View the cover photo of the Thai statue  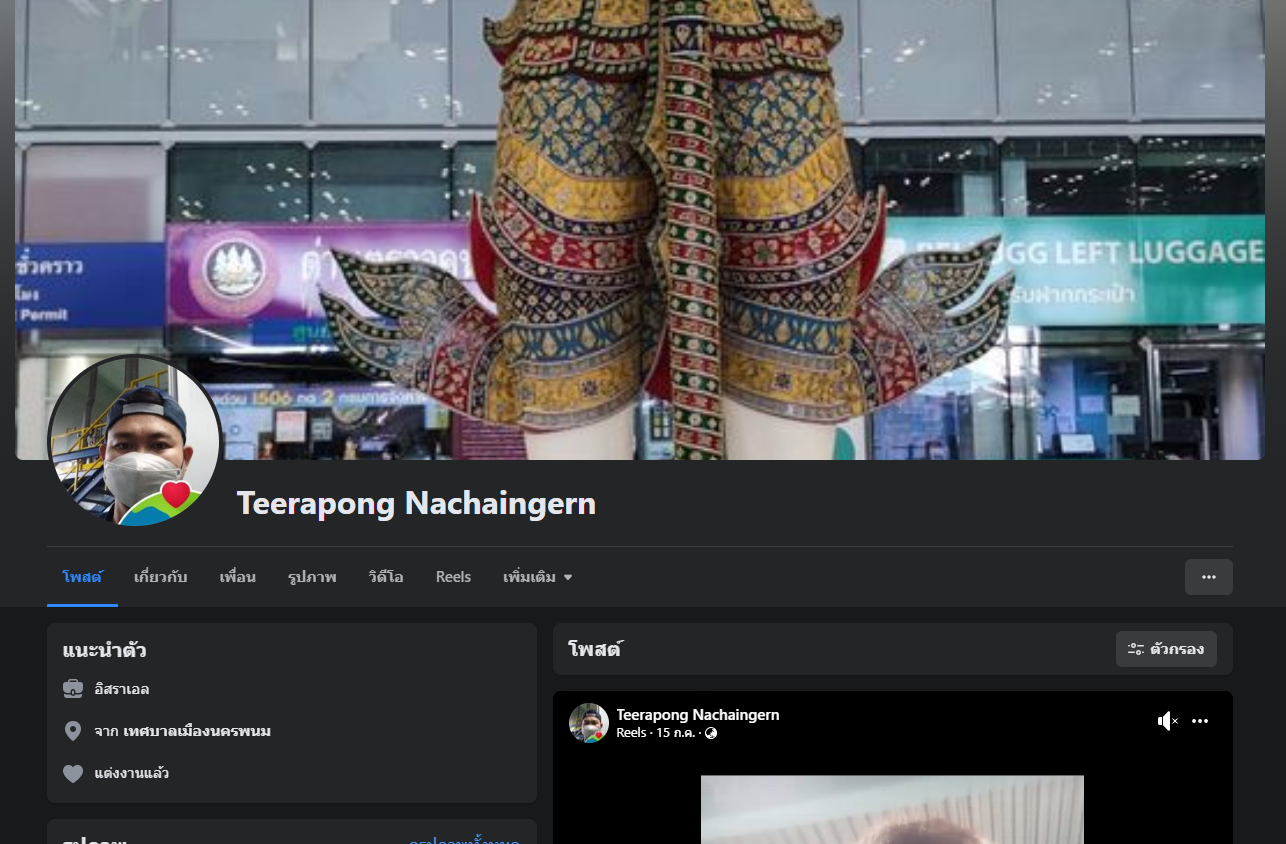tap(640, 230)
